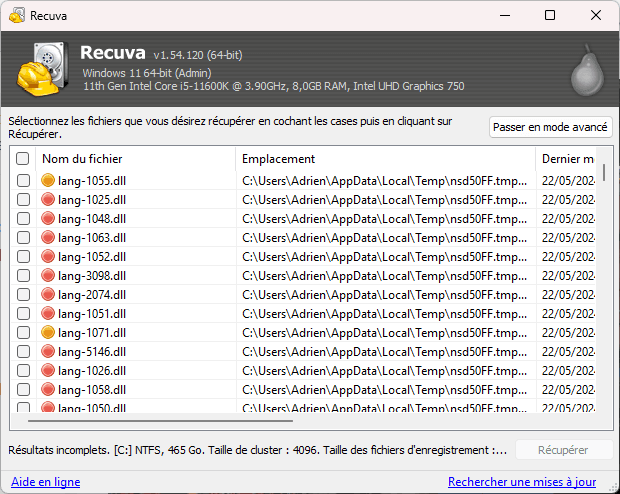
Task: Click the 'Récupérer' button
Action: click(x=564, y=450)
